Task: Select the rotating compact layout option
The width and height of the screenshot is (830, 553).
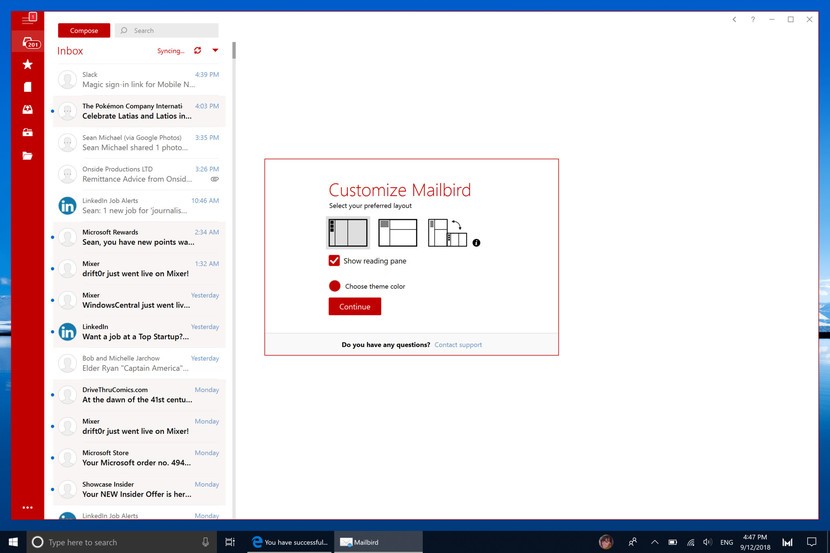Action: pos(447,233)
